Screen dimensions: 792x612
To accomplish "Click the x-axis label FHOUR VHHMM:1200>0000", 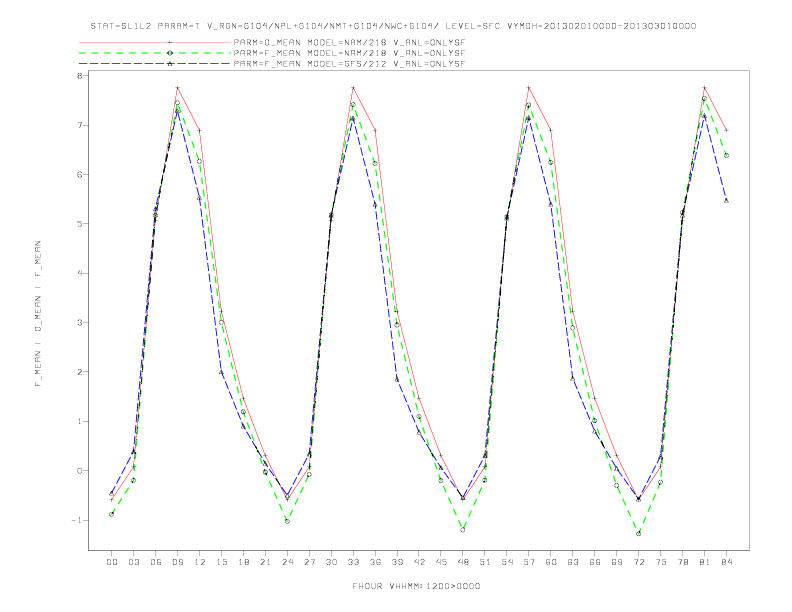I will tap(416, 586).
